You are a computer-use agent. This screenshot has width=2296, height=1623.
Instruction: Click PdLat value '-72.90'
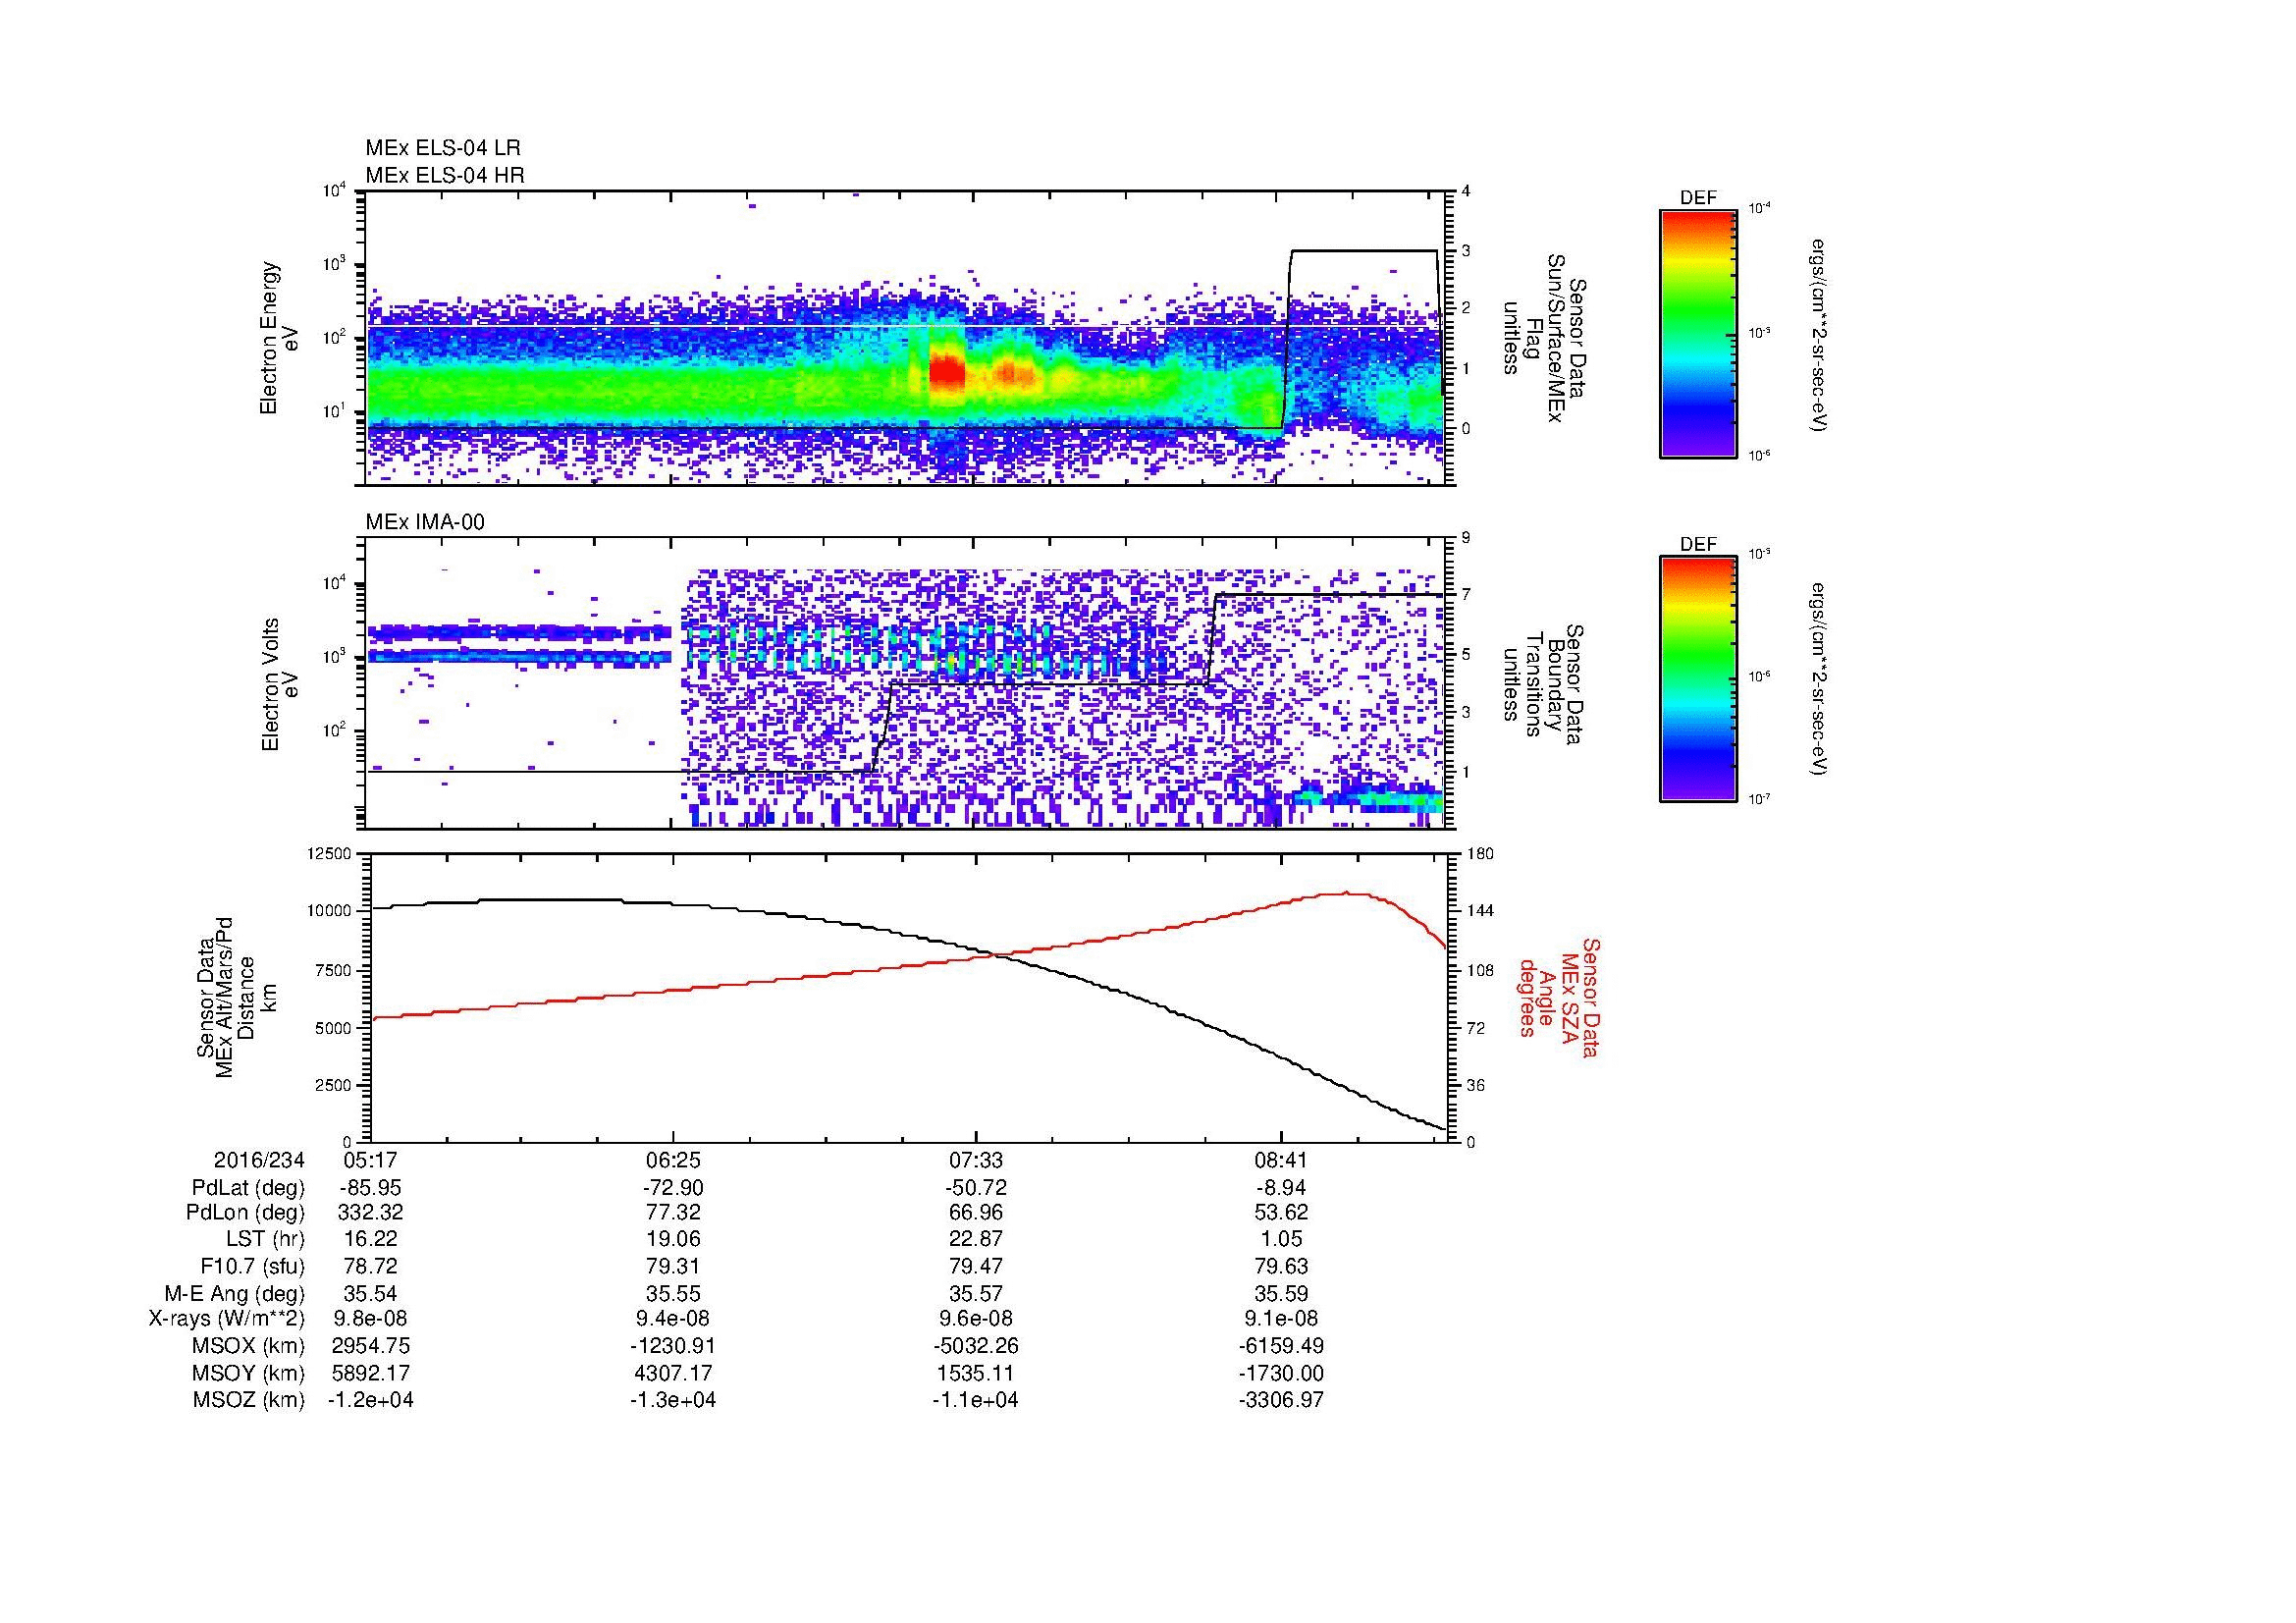[x=673, y=1188]
